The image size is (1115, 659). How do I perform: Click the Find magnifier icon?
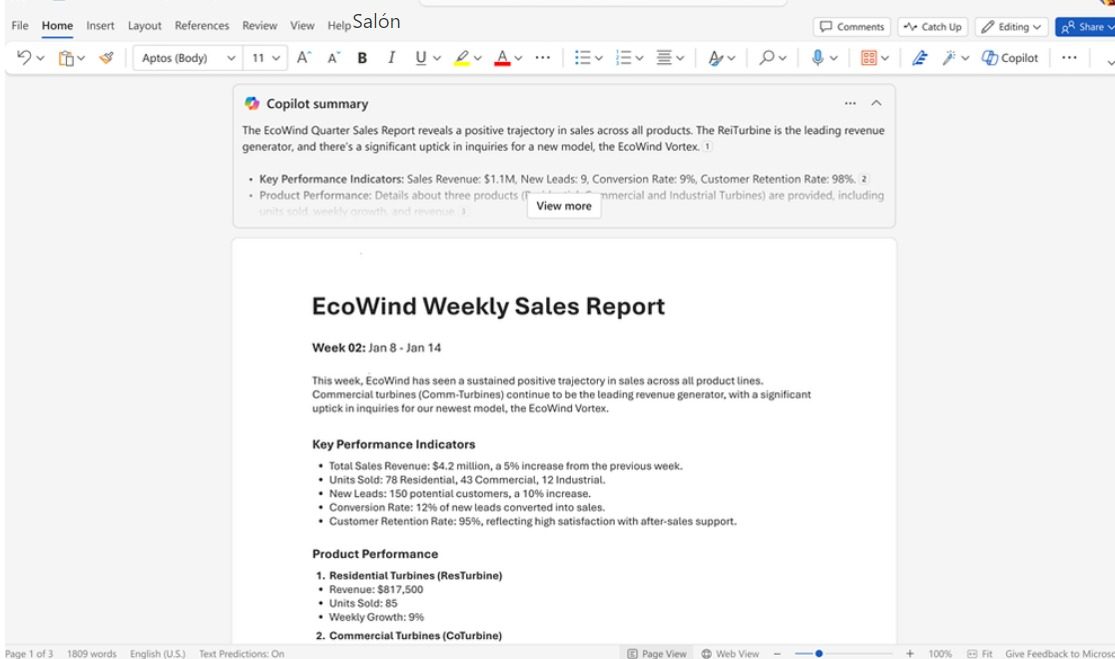click(767, 58)
